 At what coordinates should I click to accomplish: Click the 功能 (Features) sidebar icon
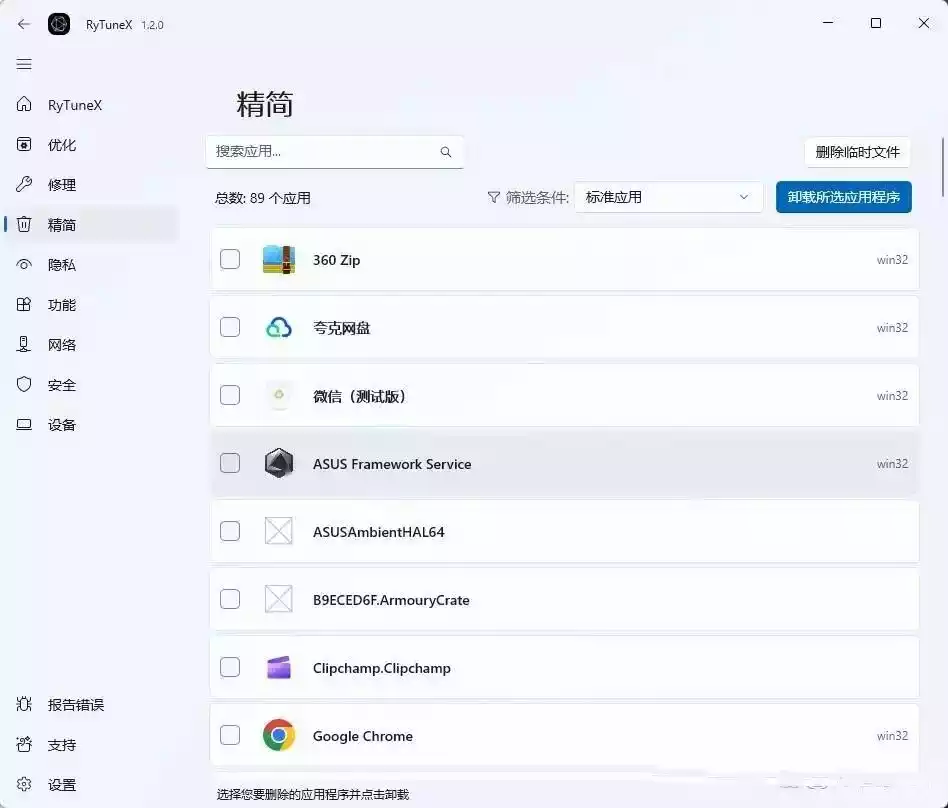[24, 304]
